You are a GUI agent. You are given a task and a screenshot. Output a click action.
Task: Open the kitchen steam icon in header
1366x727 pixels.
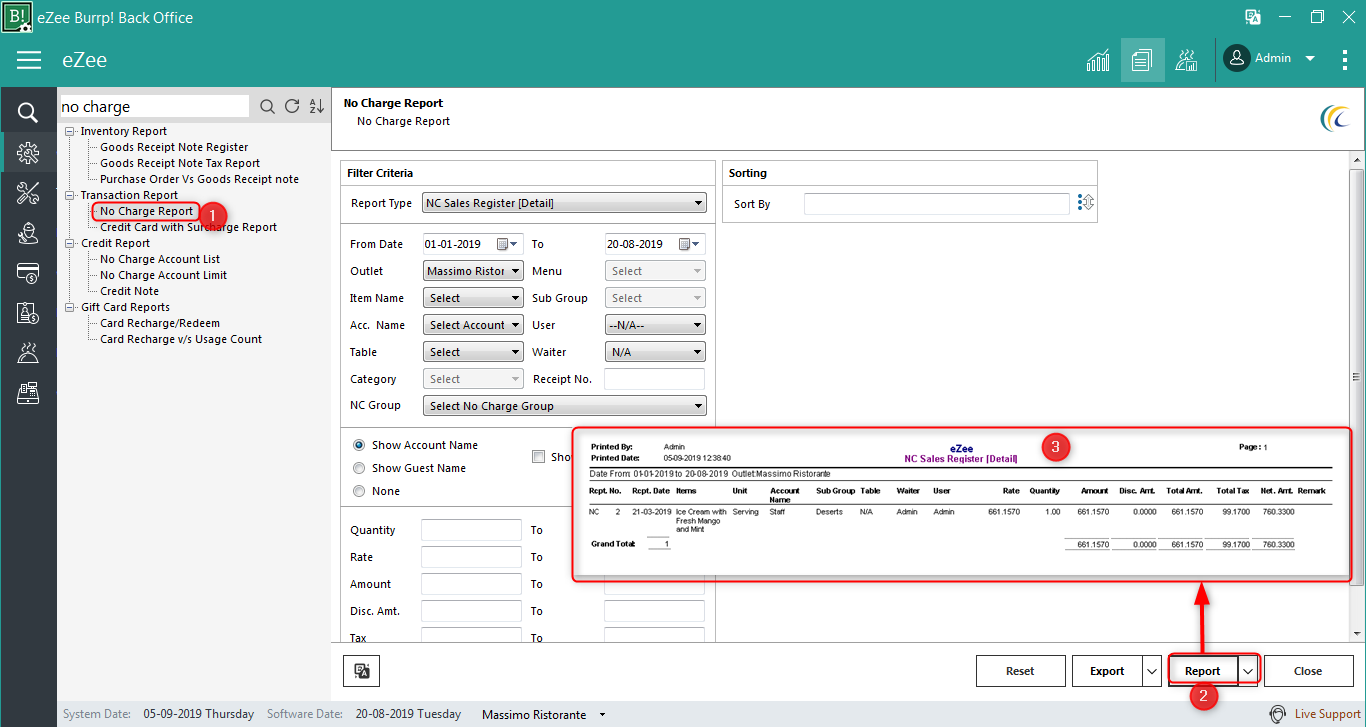[1187, 60]
